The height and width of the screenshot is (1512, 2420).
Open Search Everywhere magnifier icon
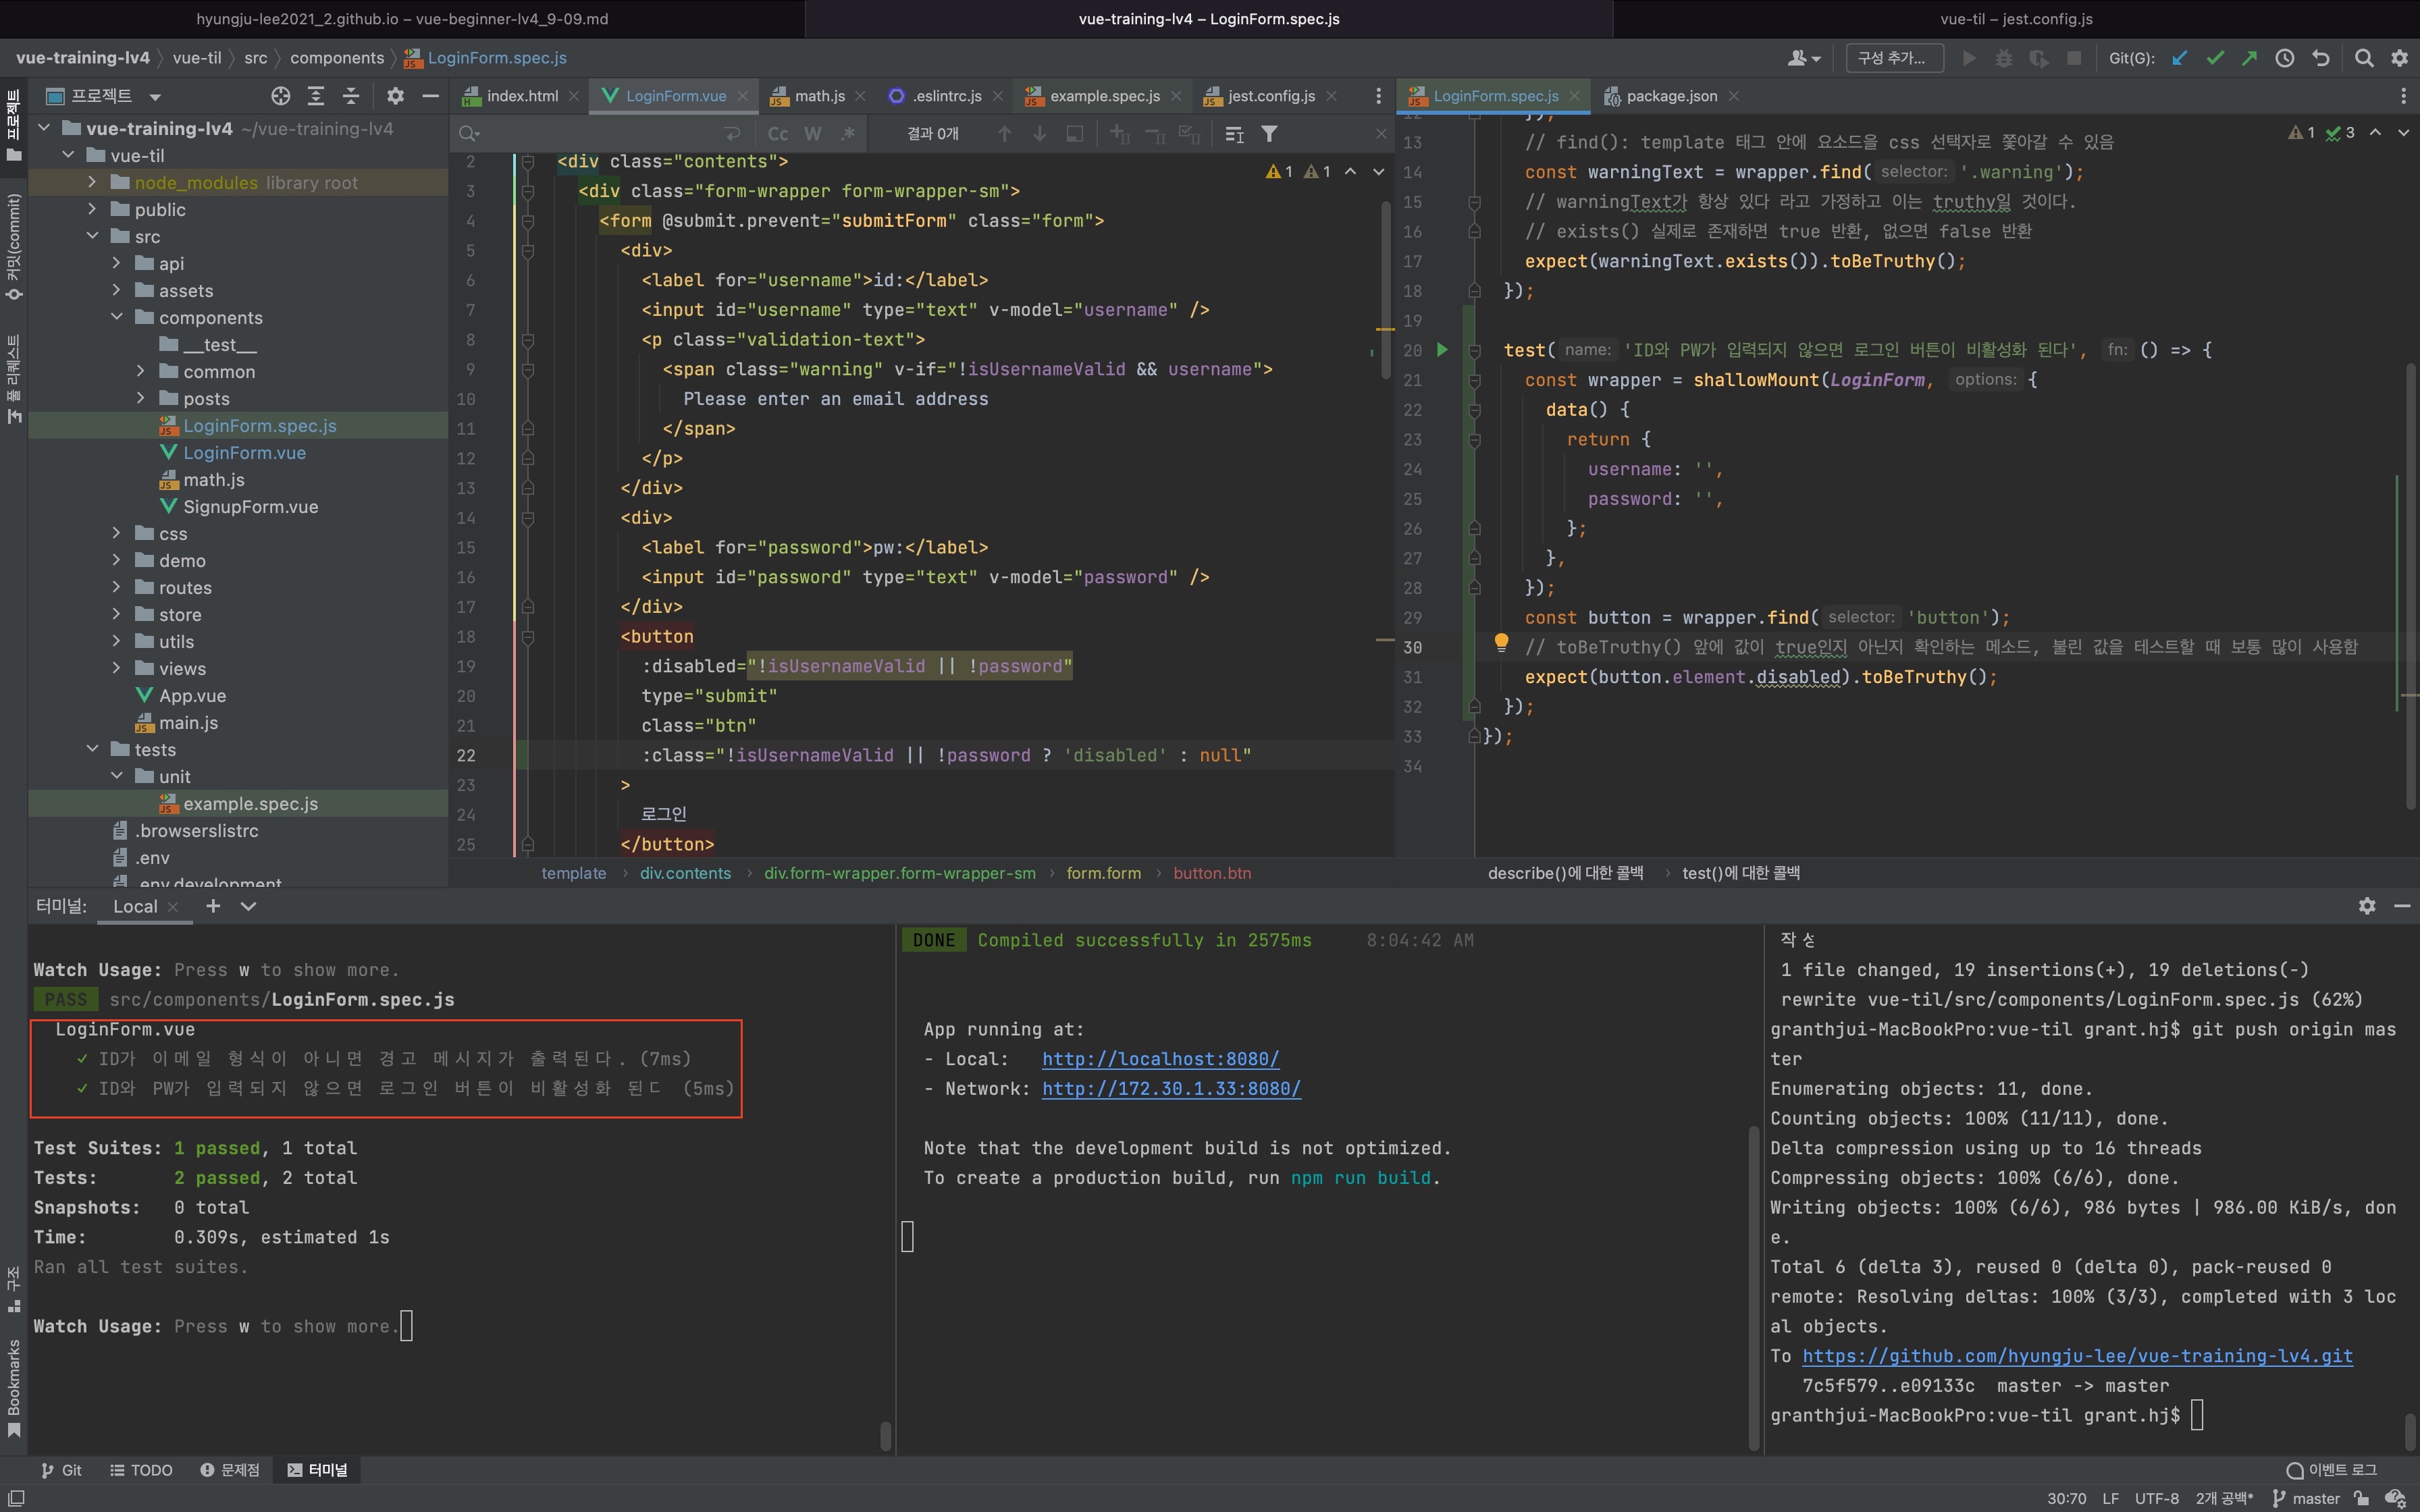(x=2364, y=58)
